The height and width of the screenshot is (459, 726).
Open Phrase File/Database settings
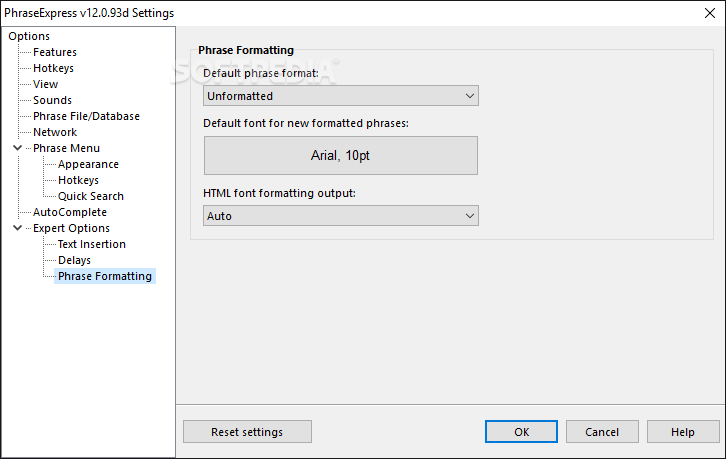pyautogui.click(x=86, y=116)
